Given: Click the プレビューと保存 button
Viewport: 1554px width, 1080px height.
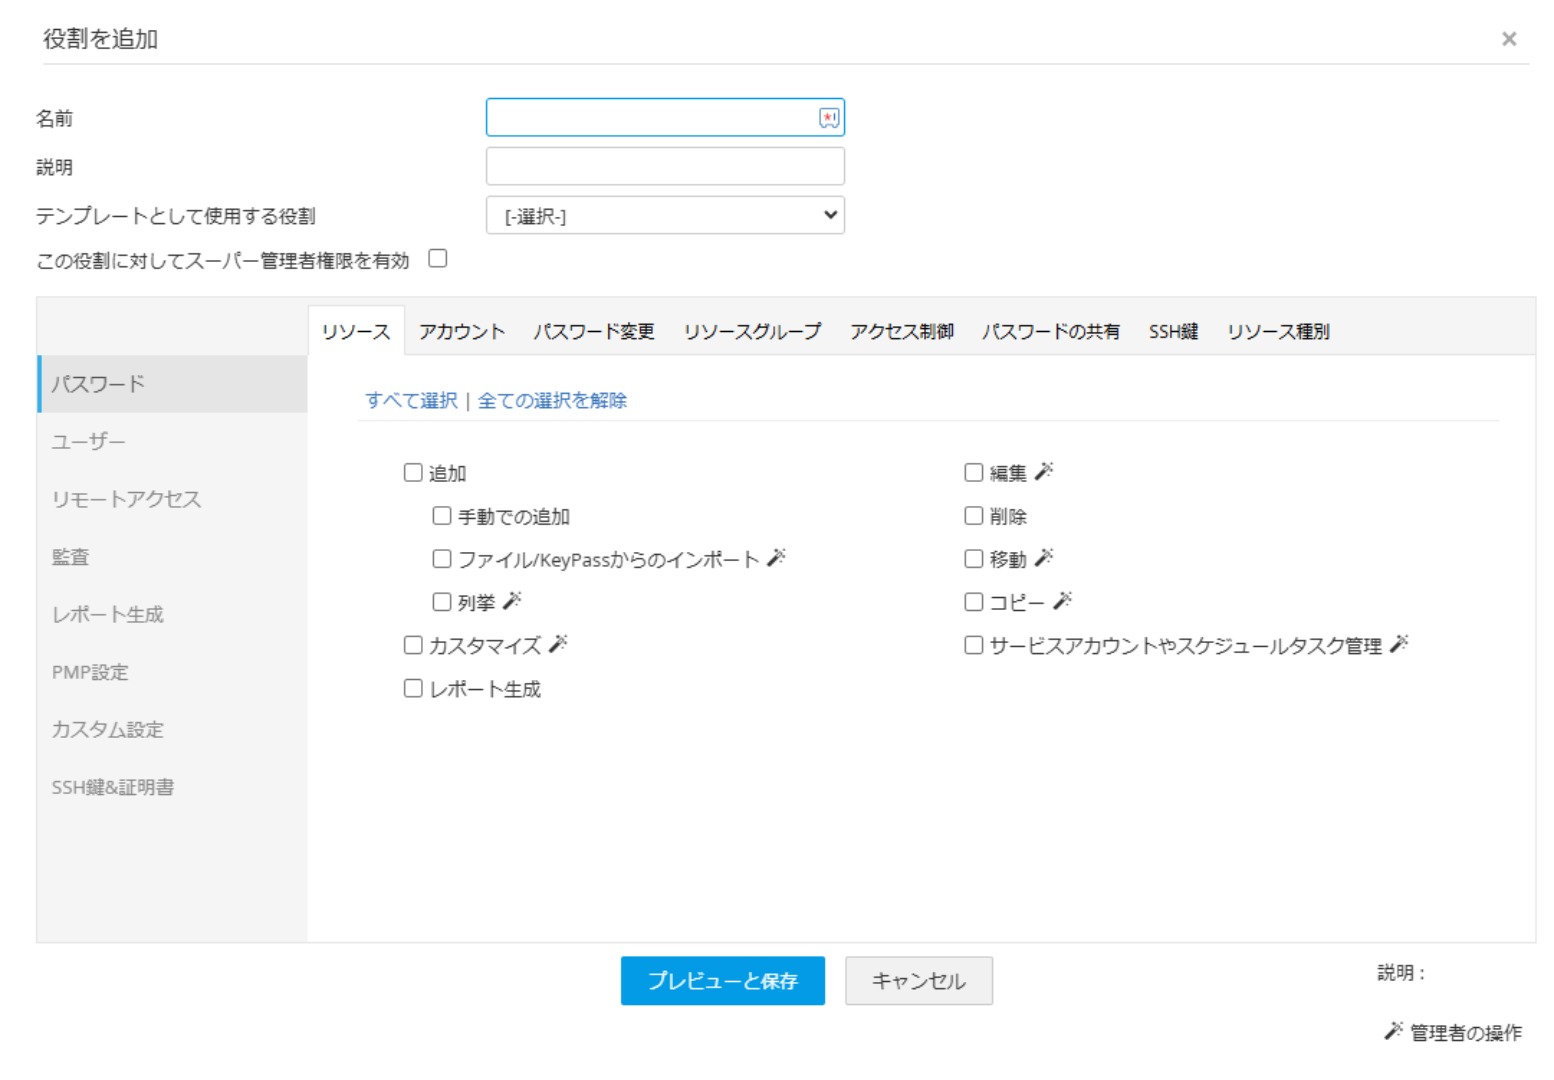Looking at the screenshot, I should (722, 981).
